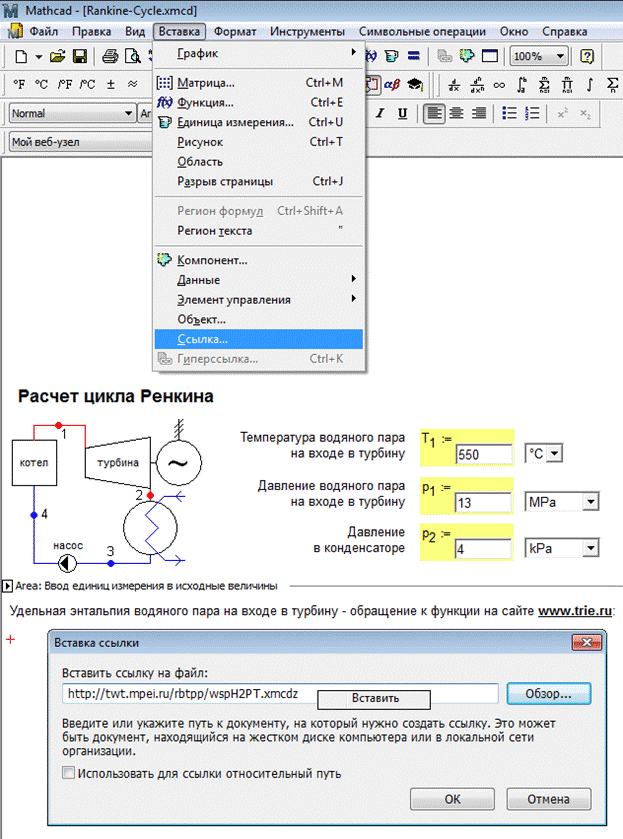This screenshot has height=839, width=623.
Task: Create a new worksheet with New icon
Action: [x=21, y=56]
